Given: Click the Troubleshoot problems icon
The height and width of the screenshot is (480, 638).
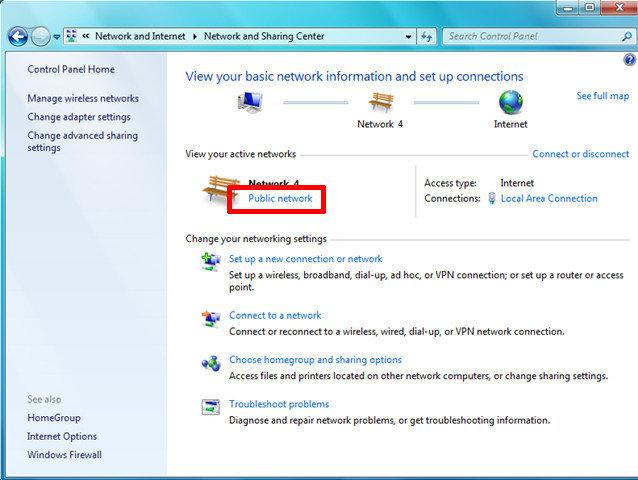Looking at the screenshot, I should [x=211, y=407].
